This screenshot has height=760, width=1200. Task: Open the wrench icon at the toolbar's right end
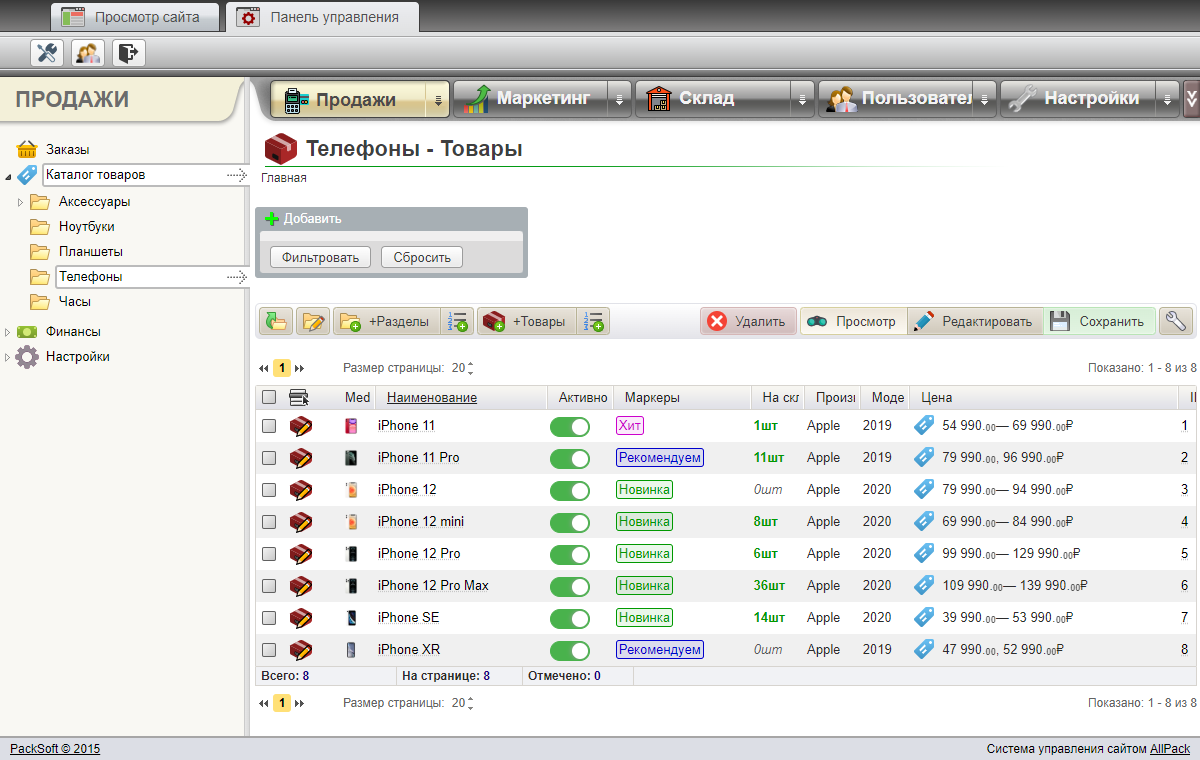click(1177, 321)
